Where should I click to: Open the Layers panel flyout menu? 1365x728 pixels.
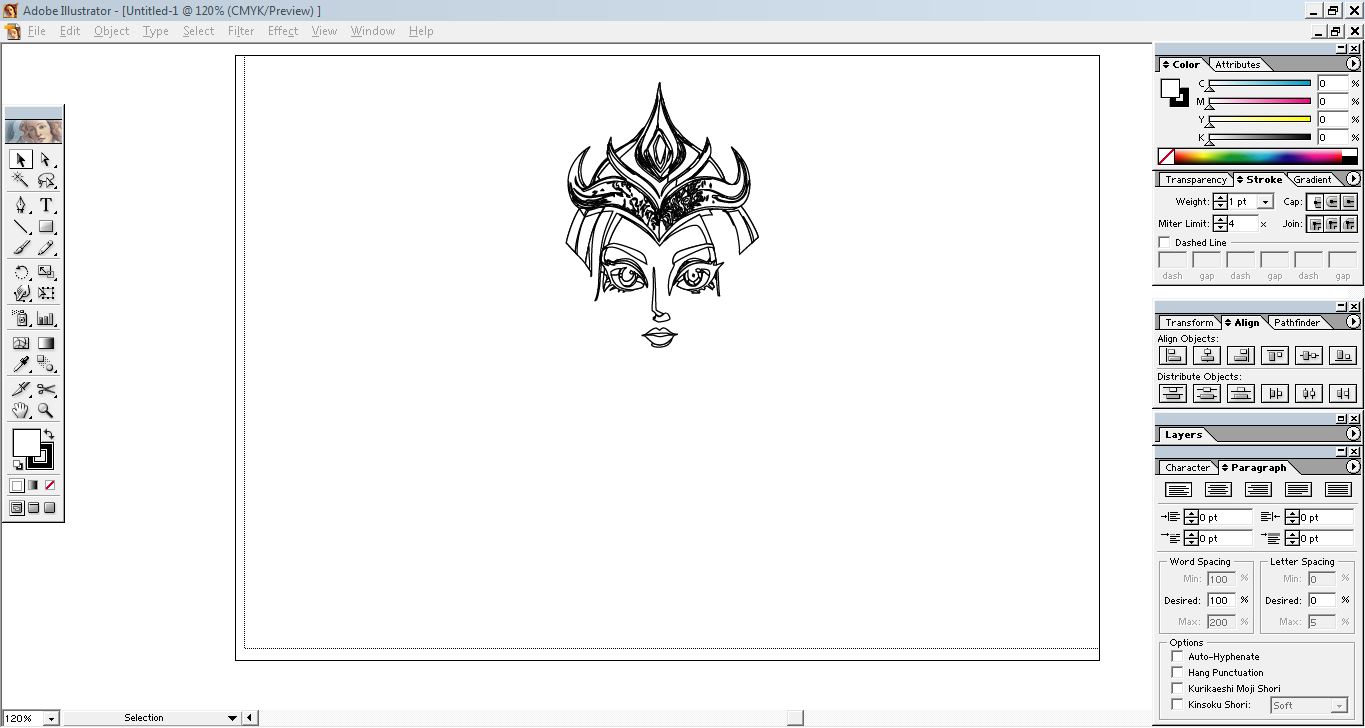click(x=1353, y=434)
